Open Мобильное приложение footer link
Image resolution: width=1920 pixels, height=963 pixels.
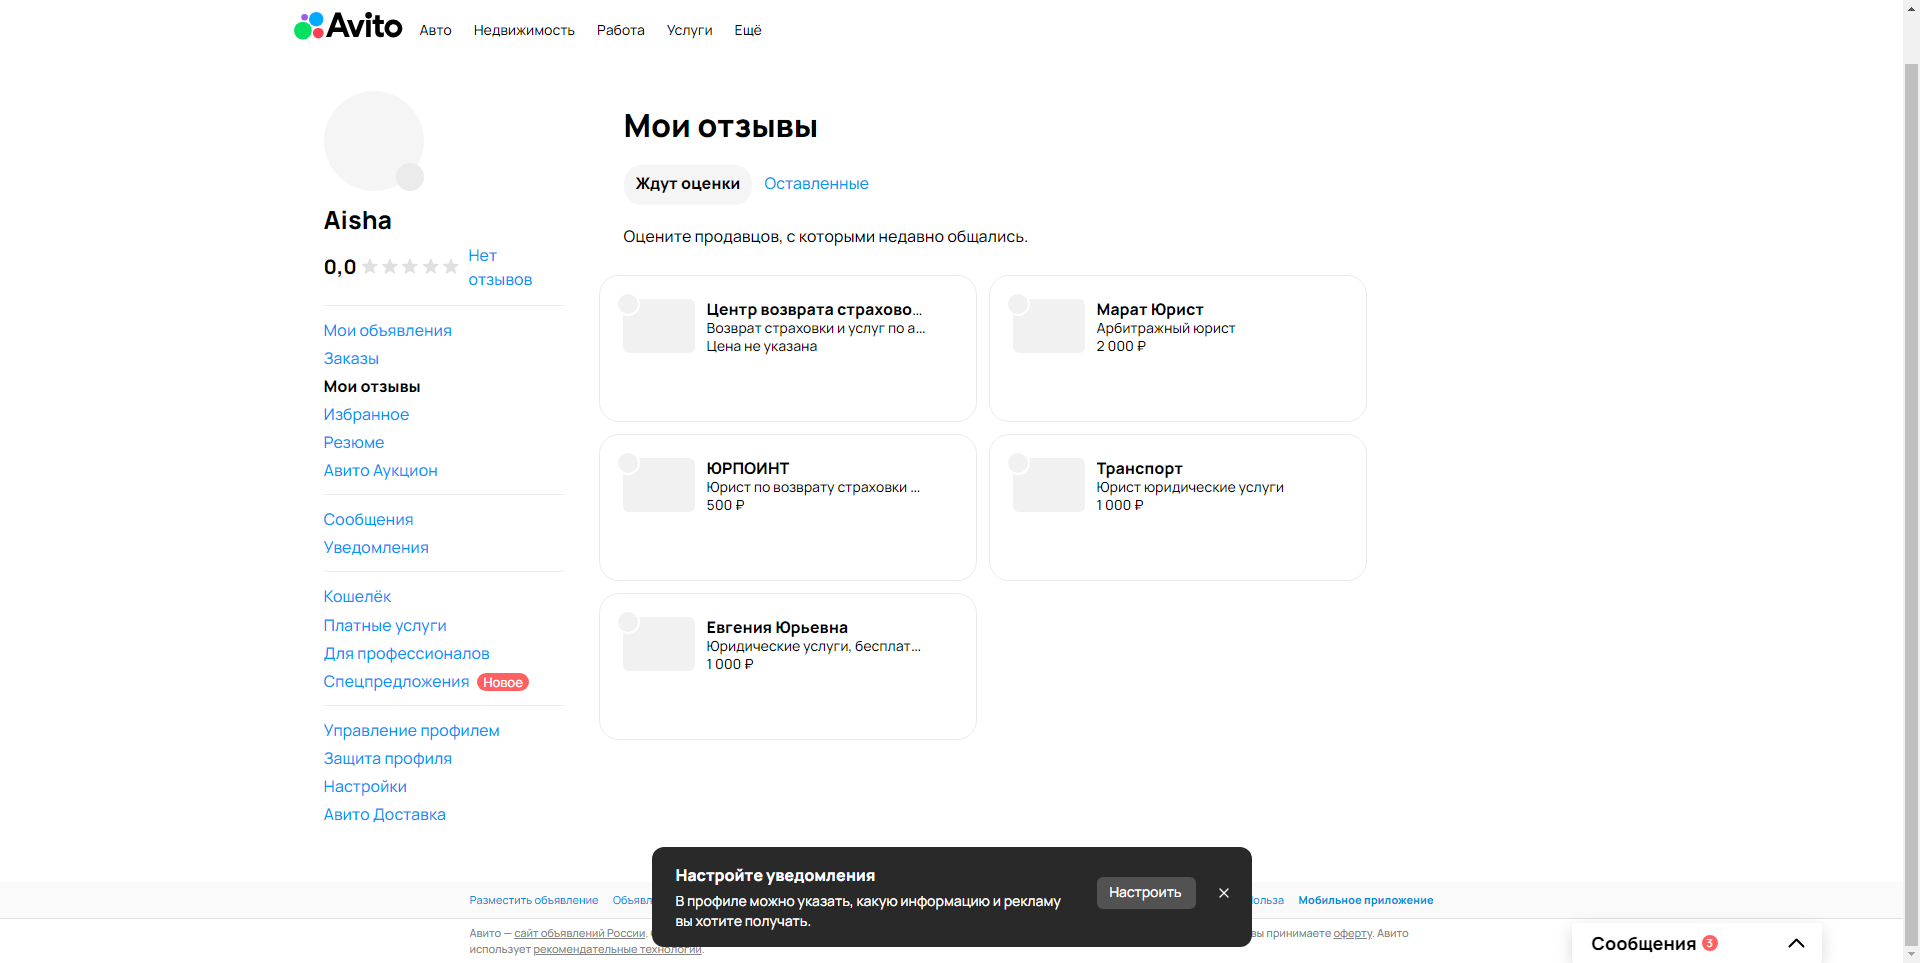[x=1365, y=901]
